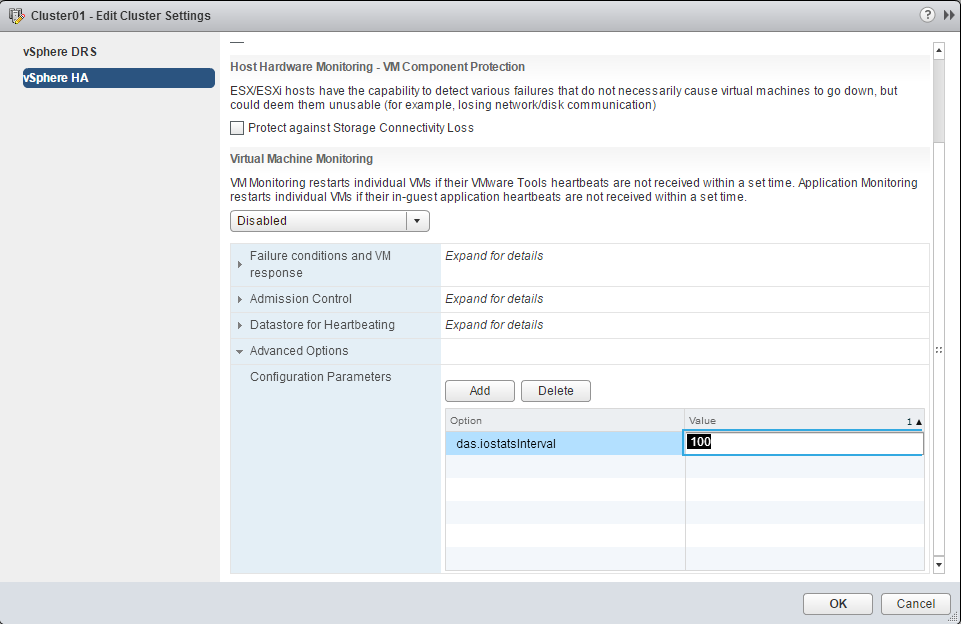This screenshot has height=624, width=961.
Task: Click the Add configuration parameter button
Action: tap(480, 391)
